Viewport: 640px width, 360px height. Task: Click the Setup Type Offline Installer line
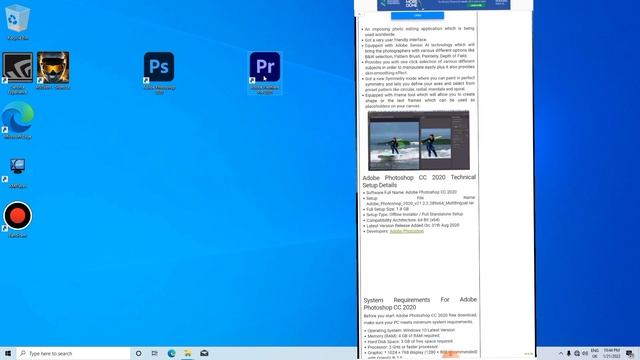tap(414, 214)
